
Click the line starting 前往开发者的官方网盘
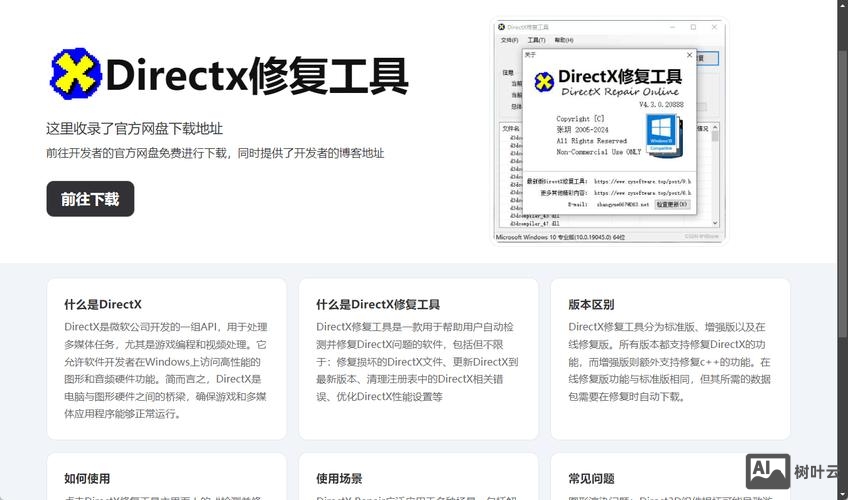215,154
